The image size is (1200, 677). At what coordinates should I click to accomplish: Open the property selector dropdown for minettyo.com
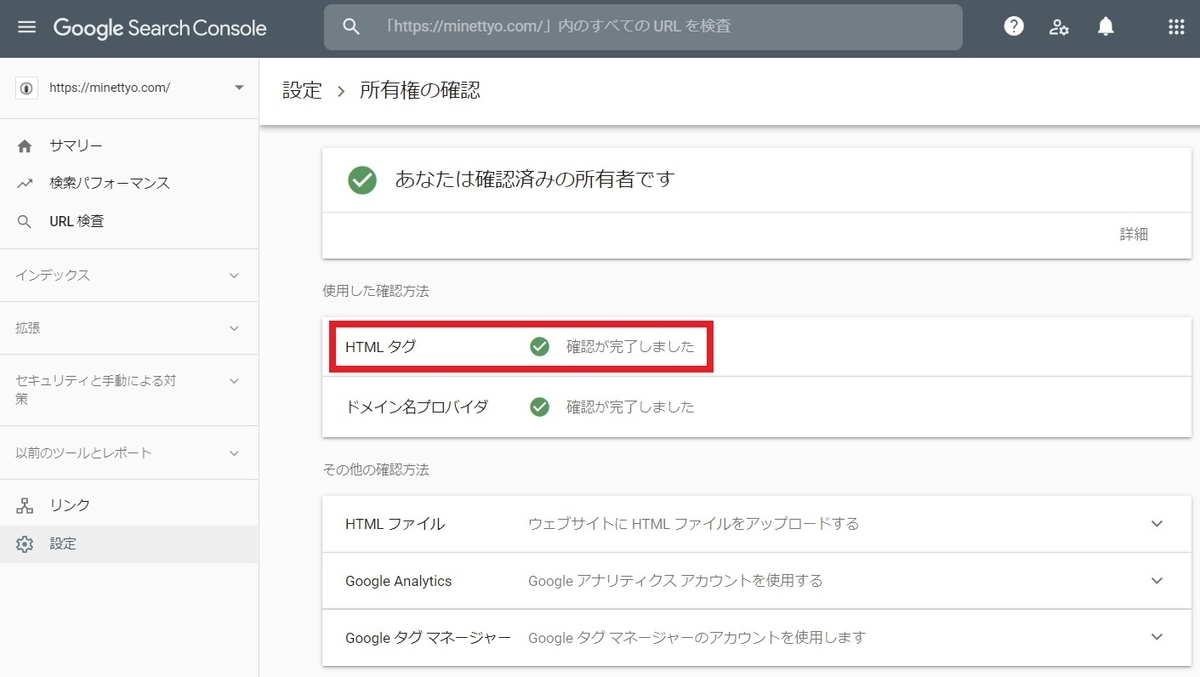[239, 88]
